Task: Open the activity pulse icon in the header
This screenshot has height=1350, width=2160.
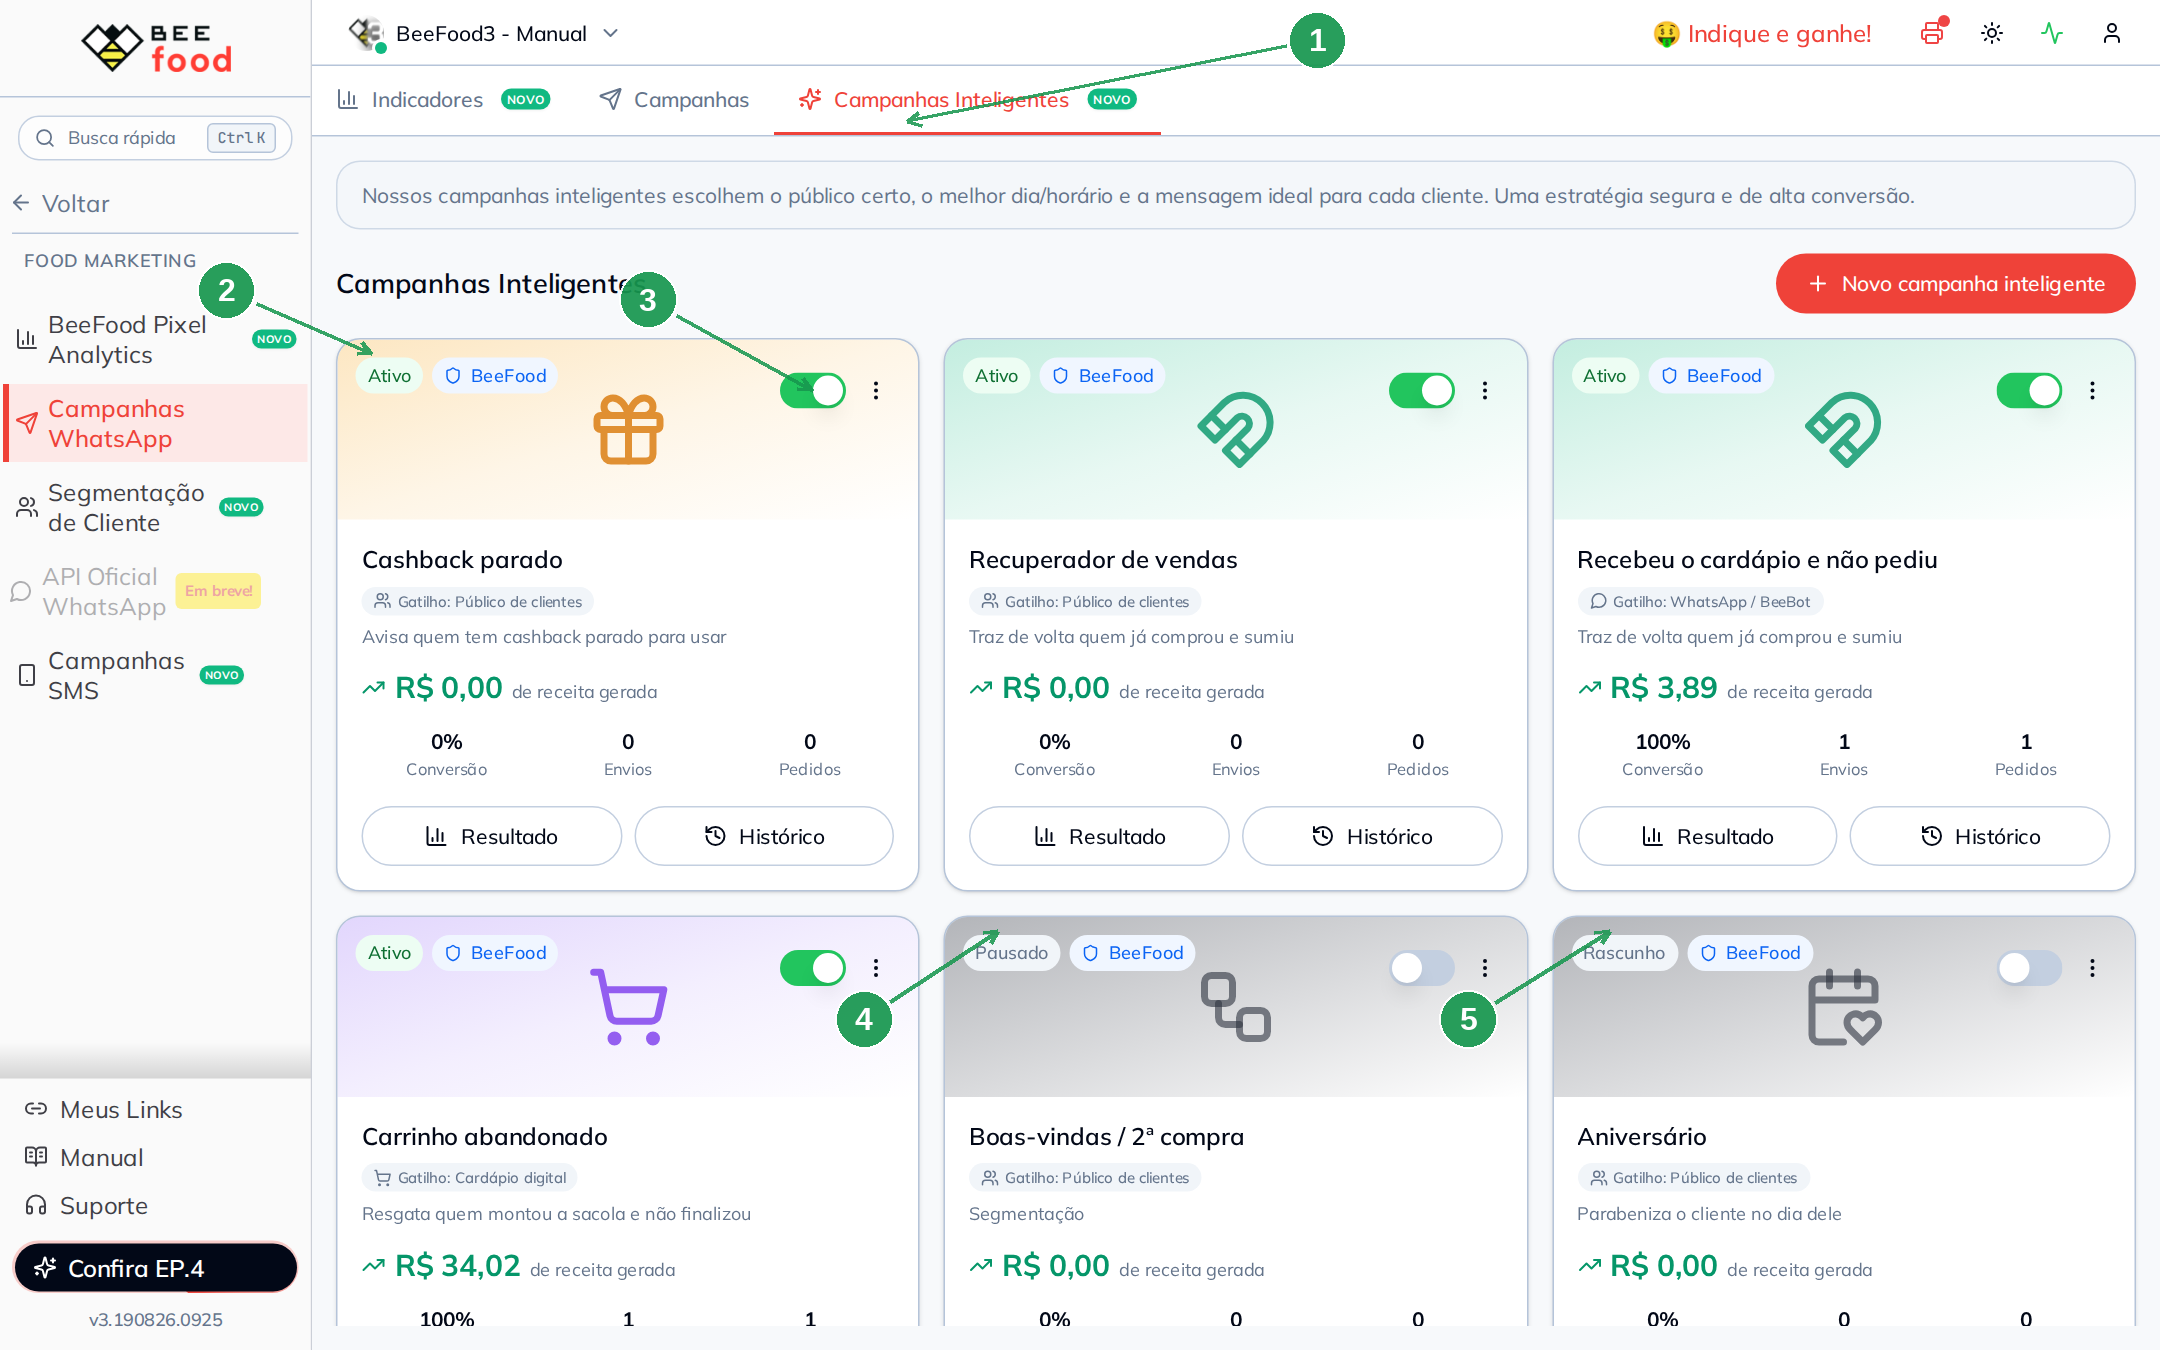Action: click(x=2052, y=33)
